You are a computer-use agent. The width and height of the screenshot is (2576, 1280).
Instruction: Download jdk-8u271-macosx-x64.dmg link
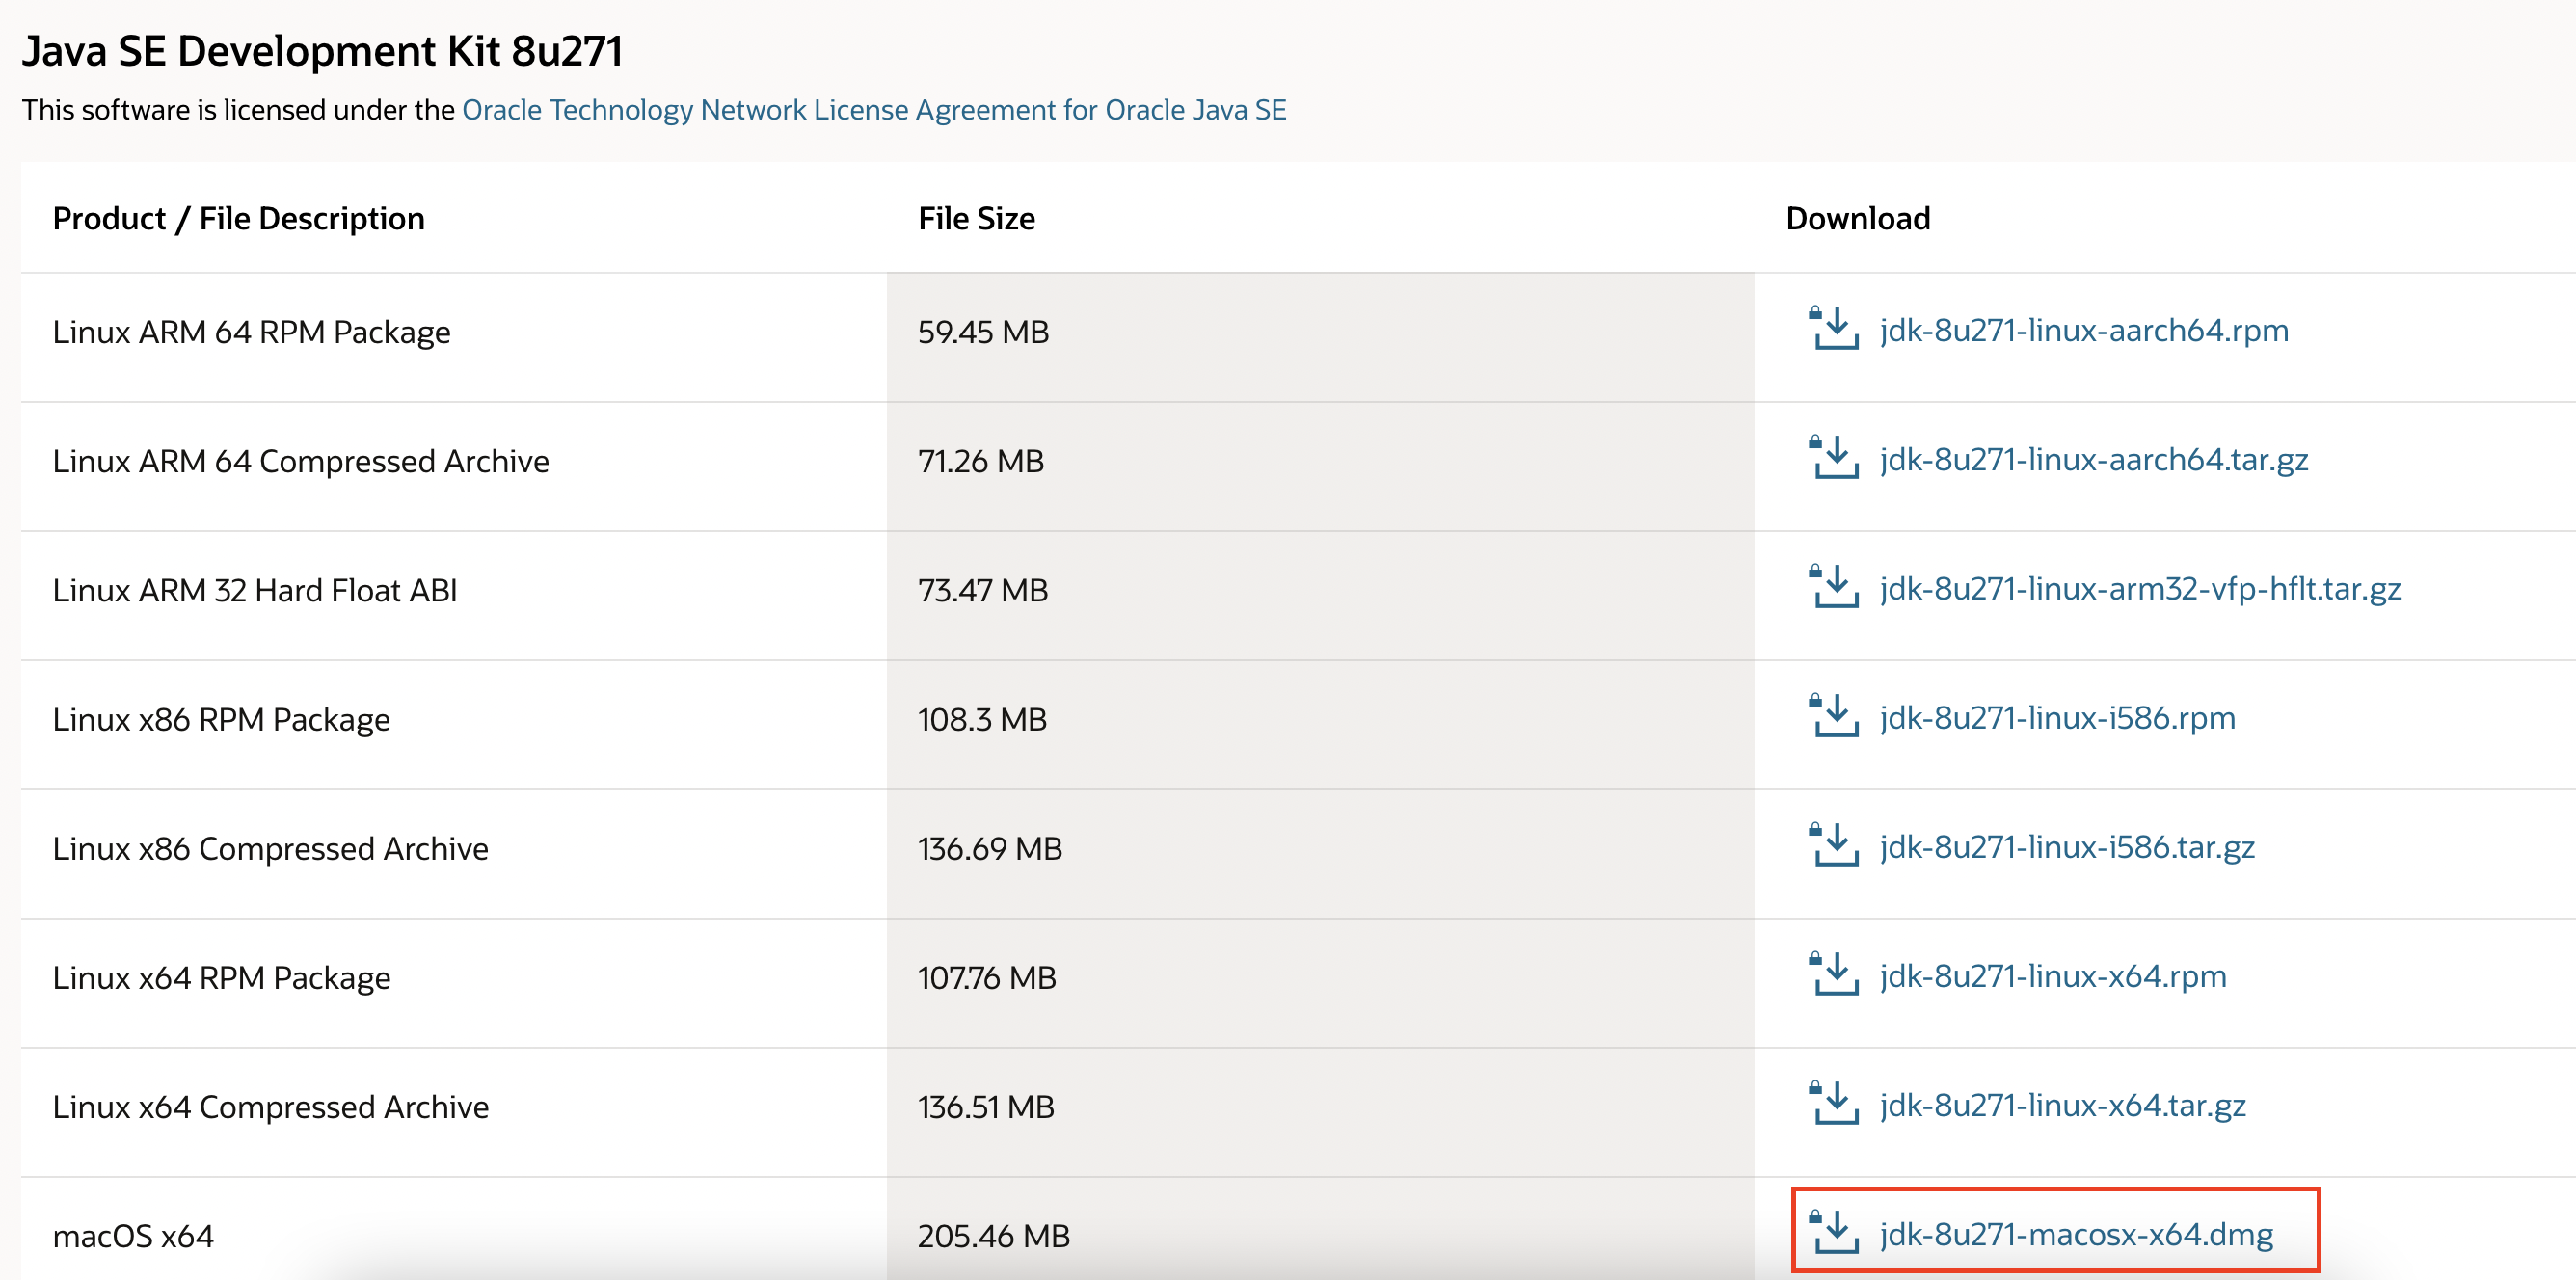2076,1234
